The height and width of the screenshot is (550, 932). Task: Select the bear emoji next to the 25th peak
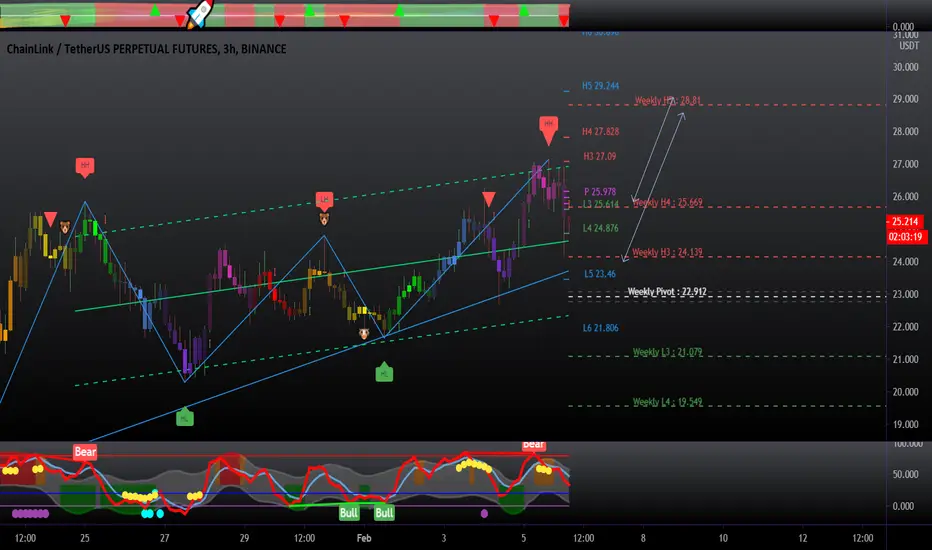tap(65, 227)
